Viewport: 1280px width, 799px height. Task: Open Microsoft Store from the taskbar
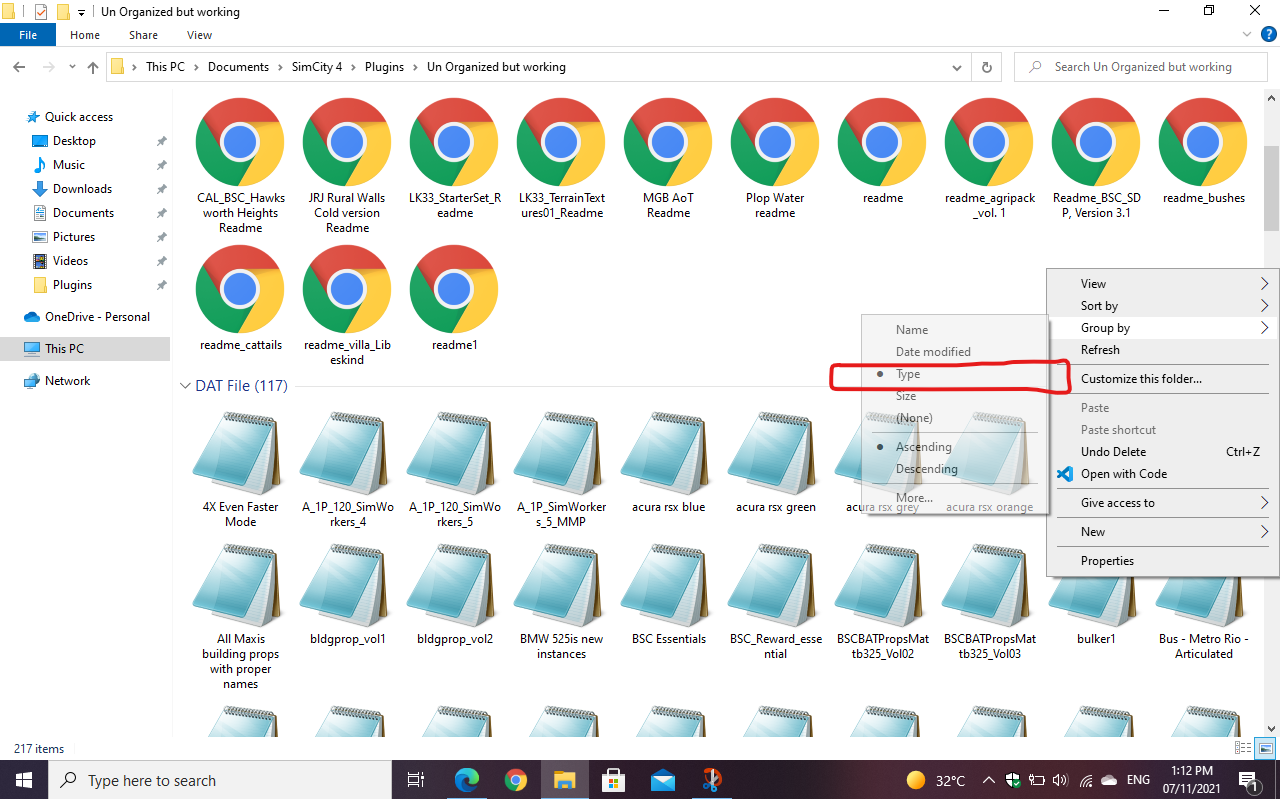(x=614, y=780)
